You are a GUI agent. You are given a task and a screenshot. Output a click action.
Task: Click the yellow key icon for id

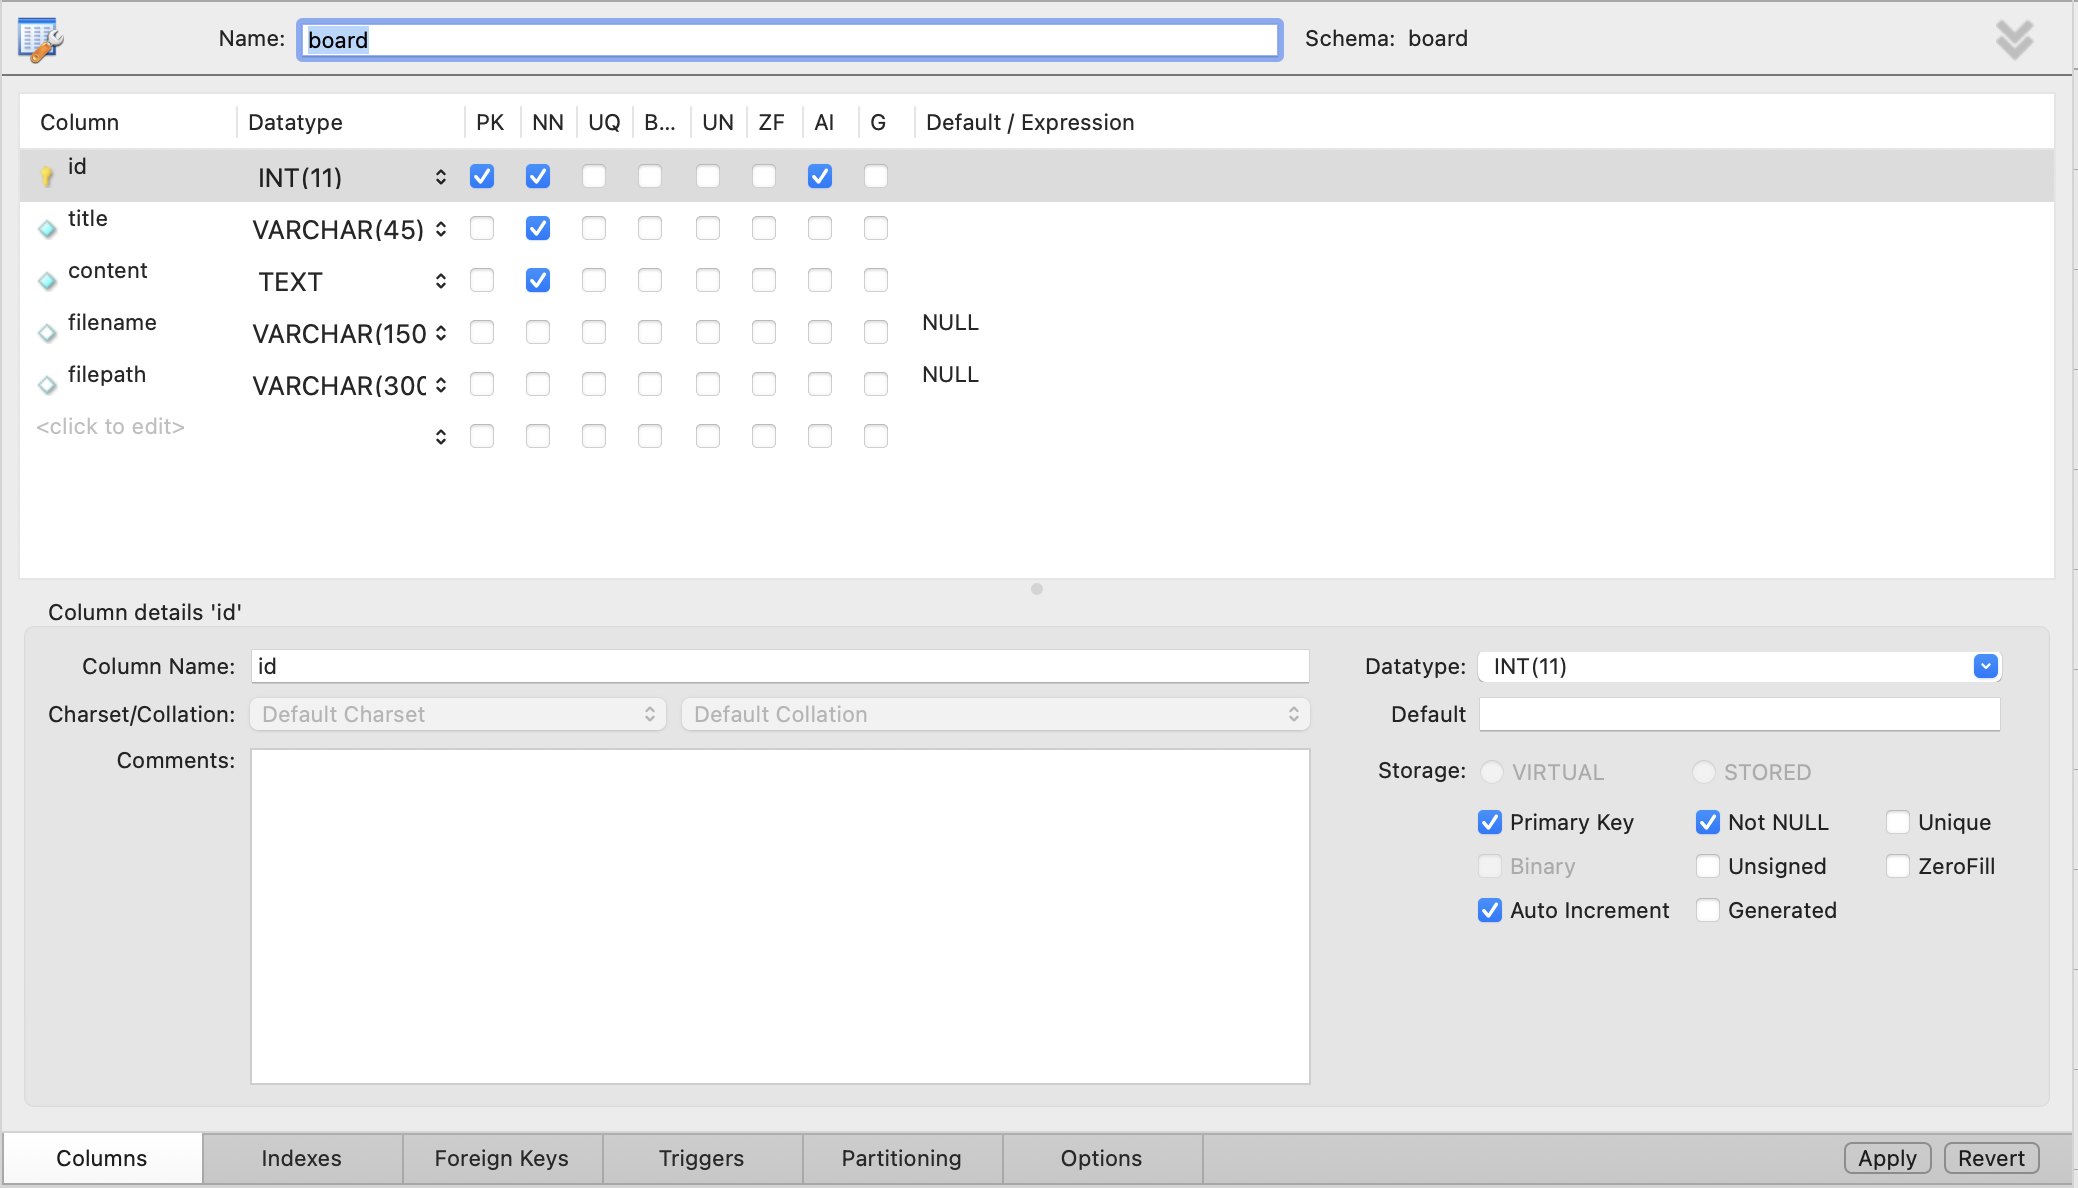(x=46, y=178)
